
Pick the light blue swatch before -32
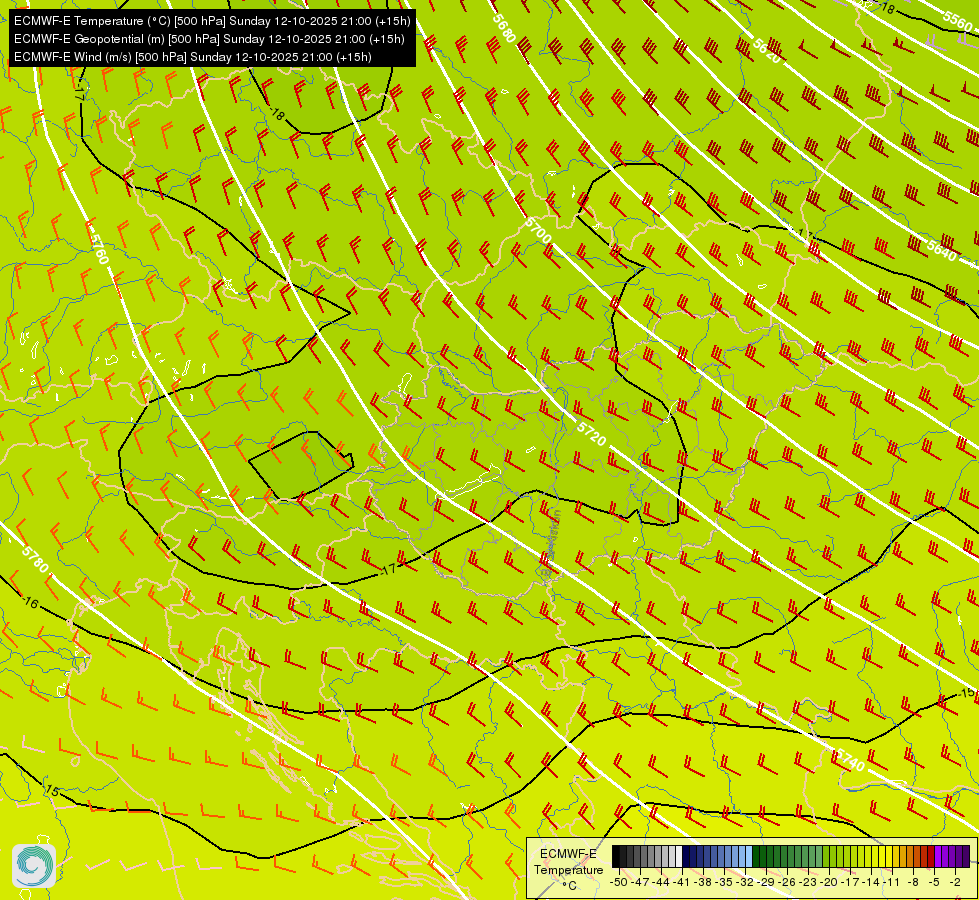[742, 856]
